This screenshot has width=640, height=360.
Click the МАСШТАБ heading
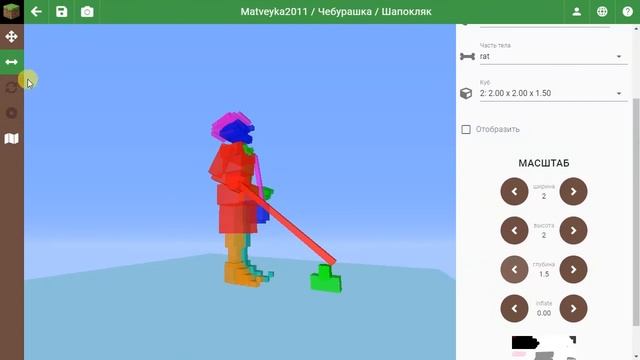544,163
